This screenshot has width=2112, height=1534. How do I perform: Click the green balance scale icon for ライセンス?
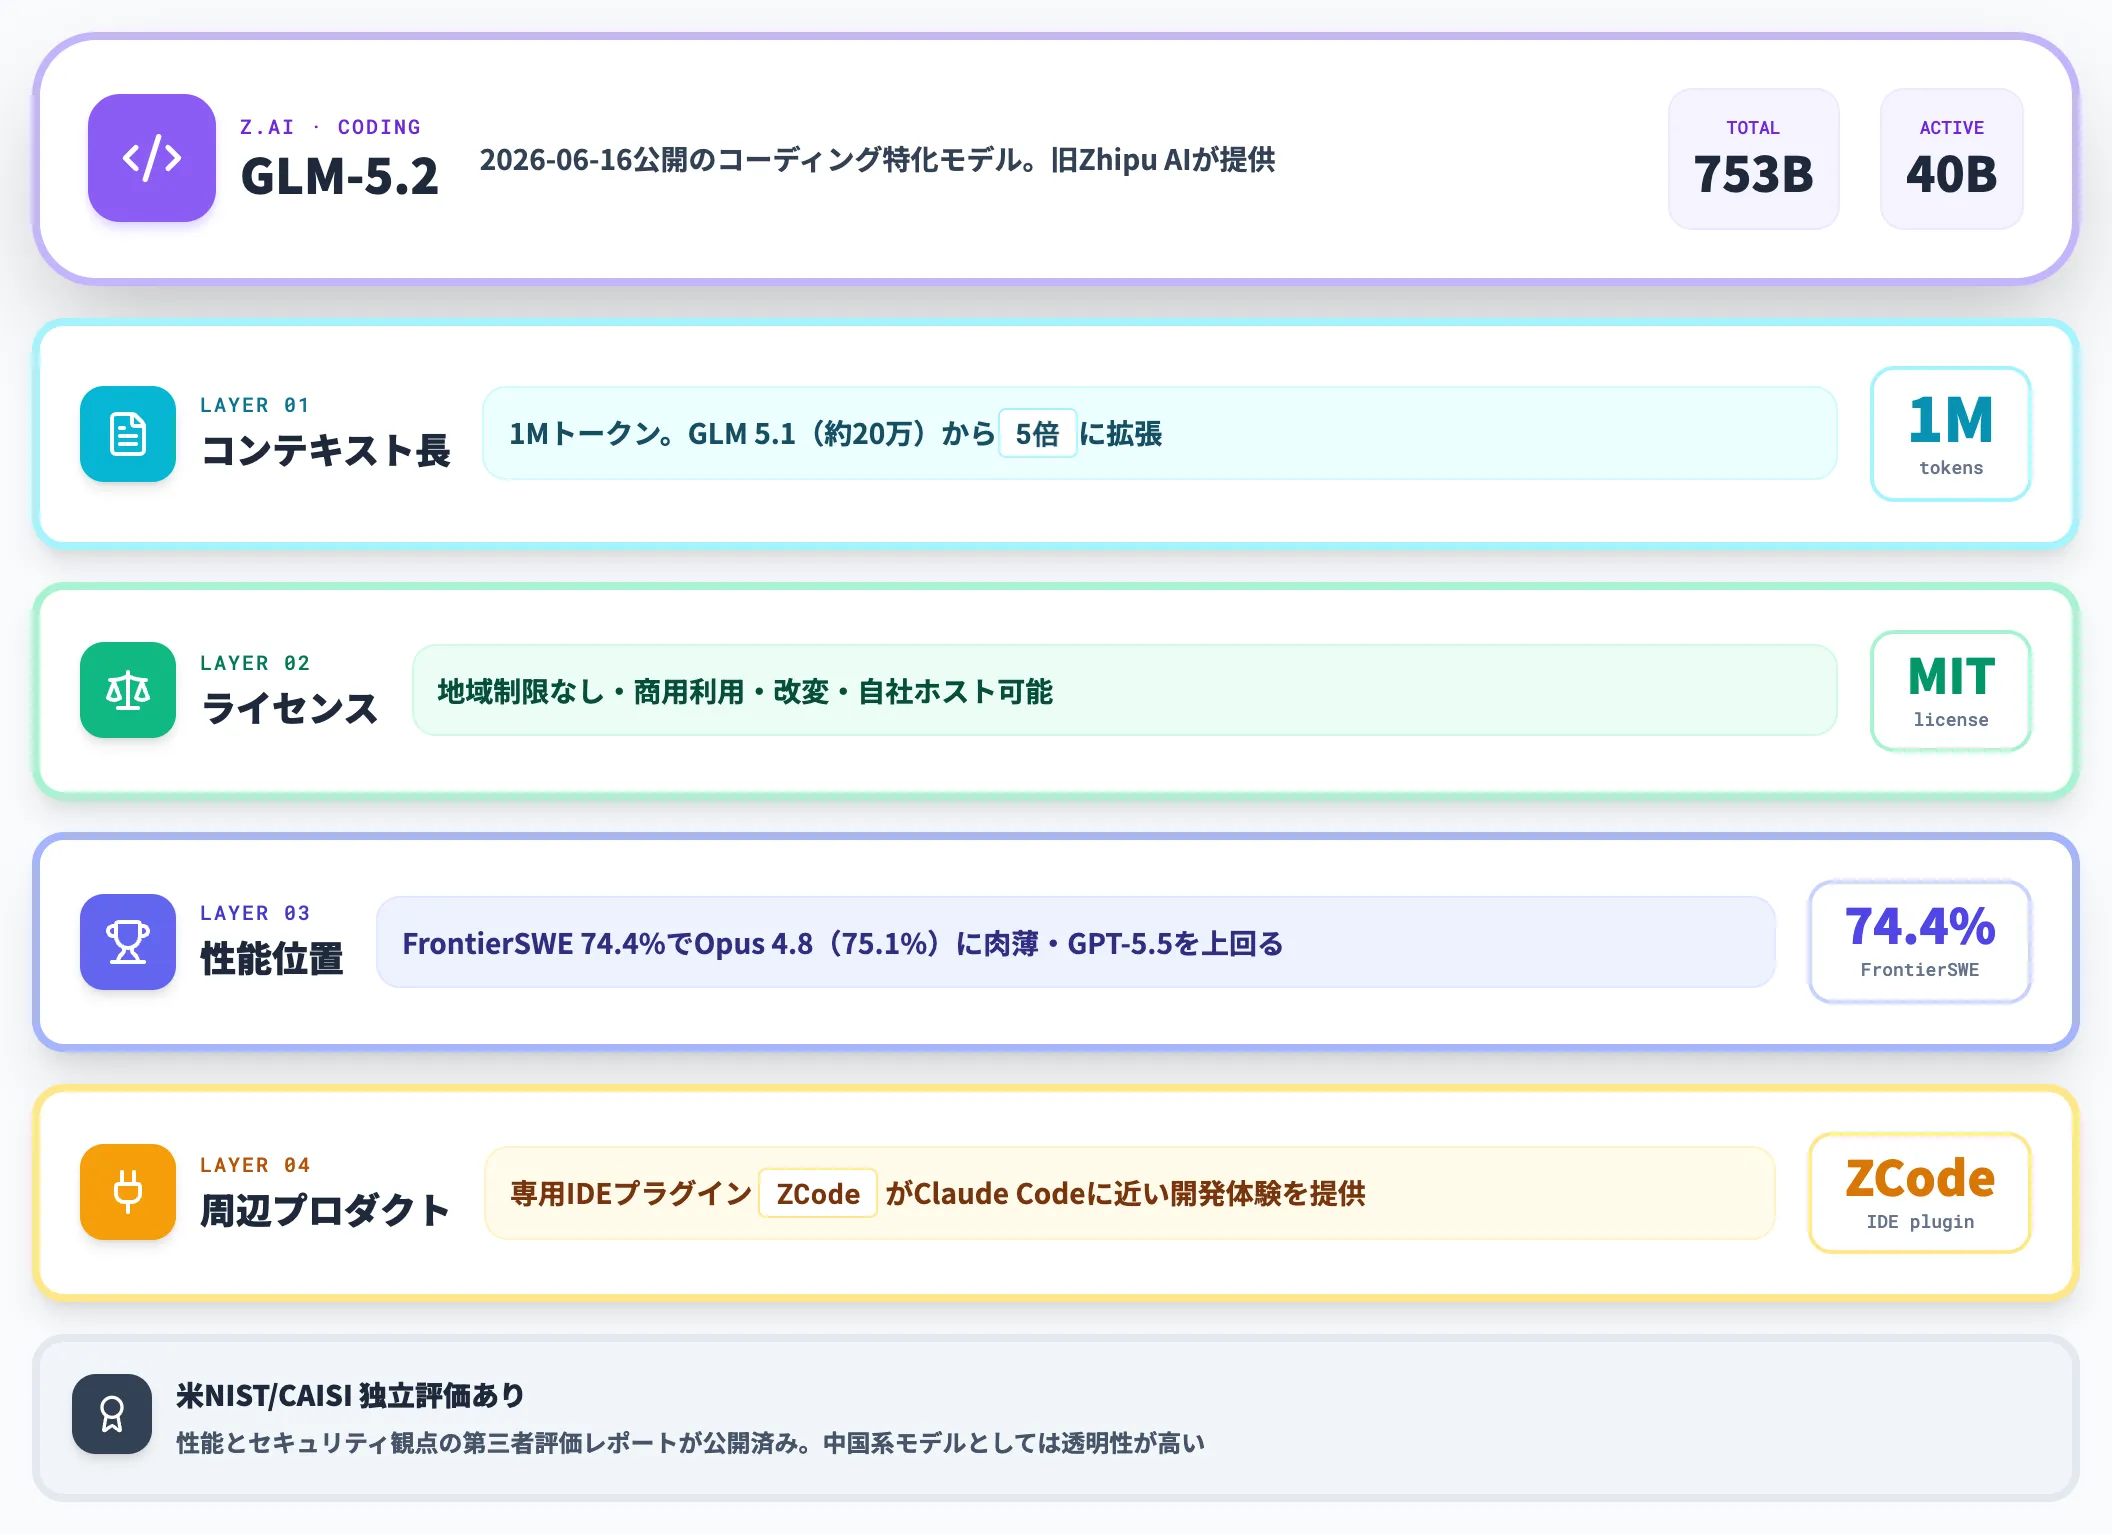click(x=128, y=690)
